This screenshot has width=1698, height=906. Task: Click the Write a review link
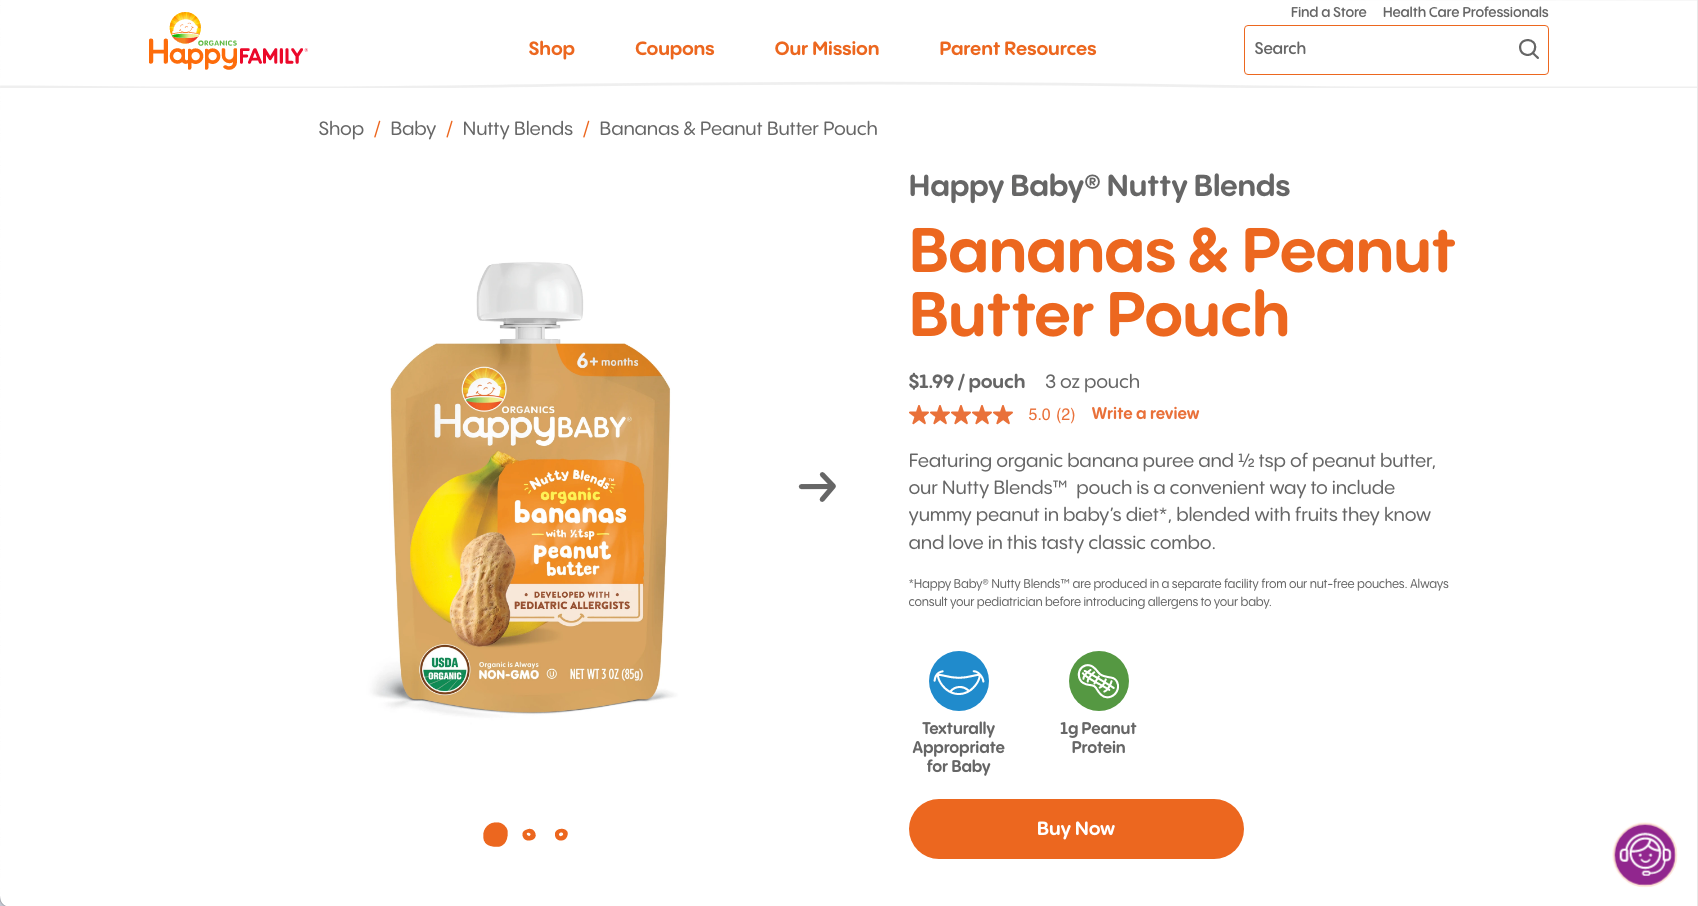tap(1145, 413)
